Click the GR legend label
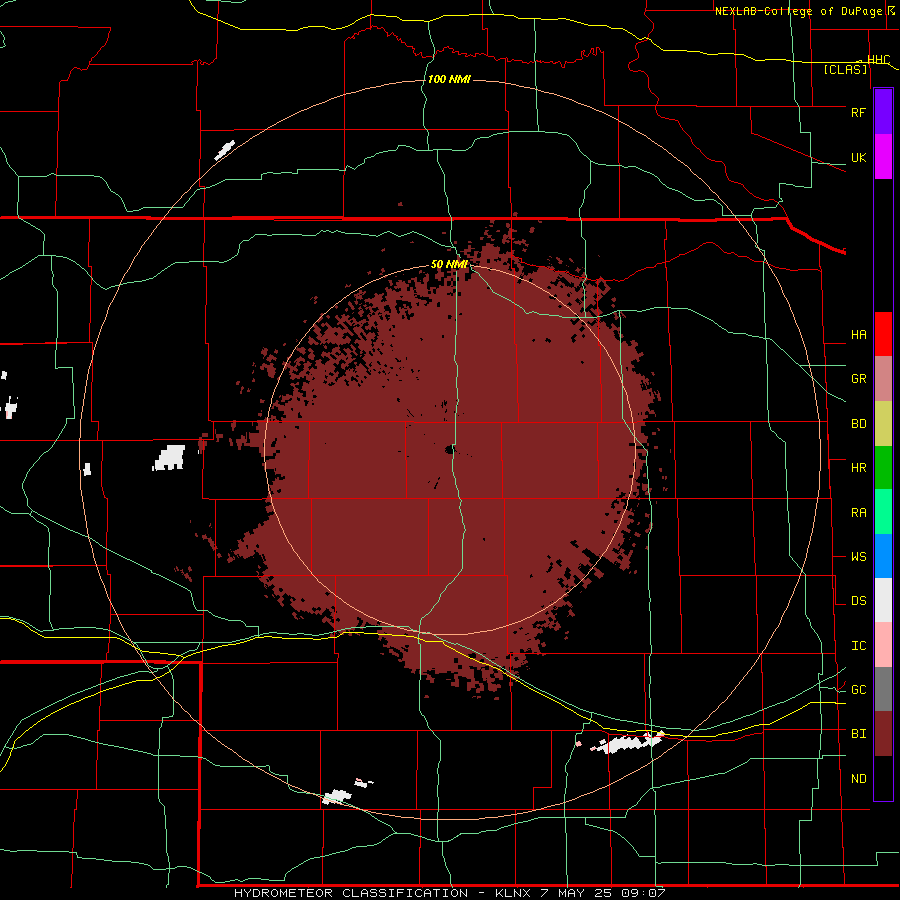The width and height of the screenshot is (900, 900). [x=858, y=379]
